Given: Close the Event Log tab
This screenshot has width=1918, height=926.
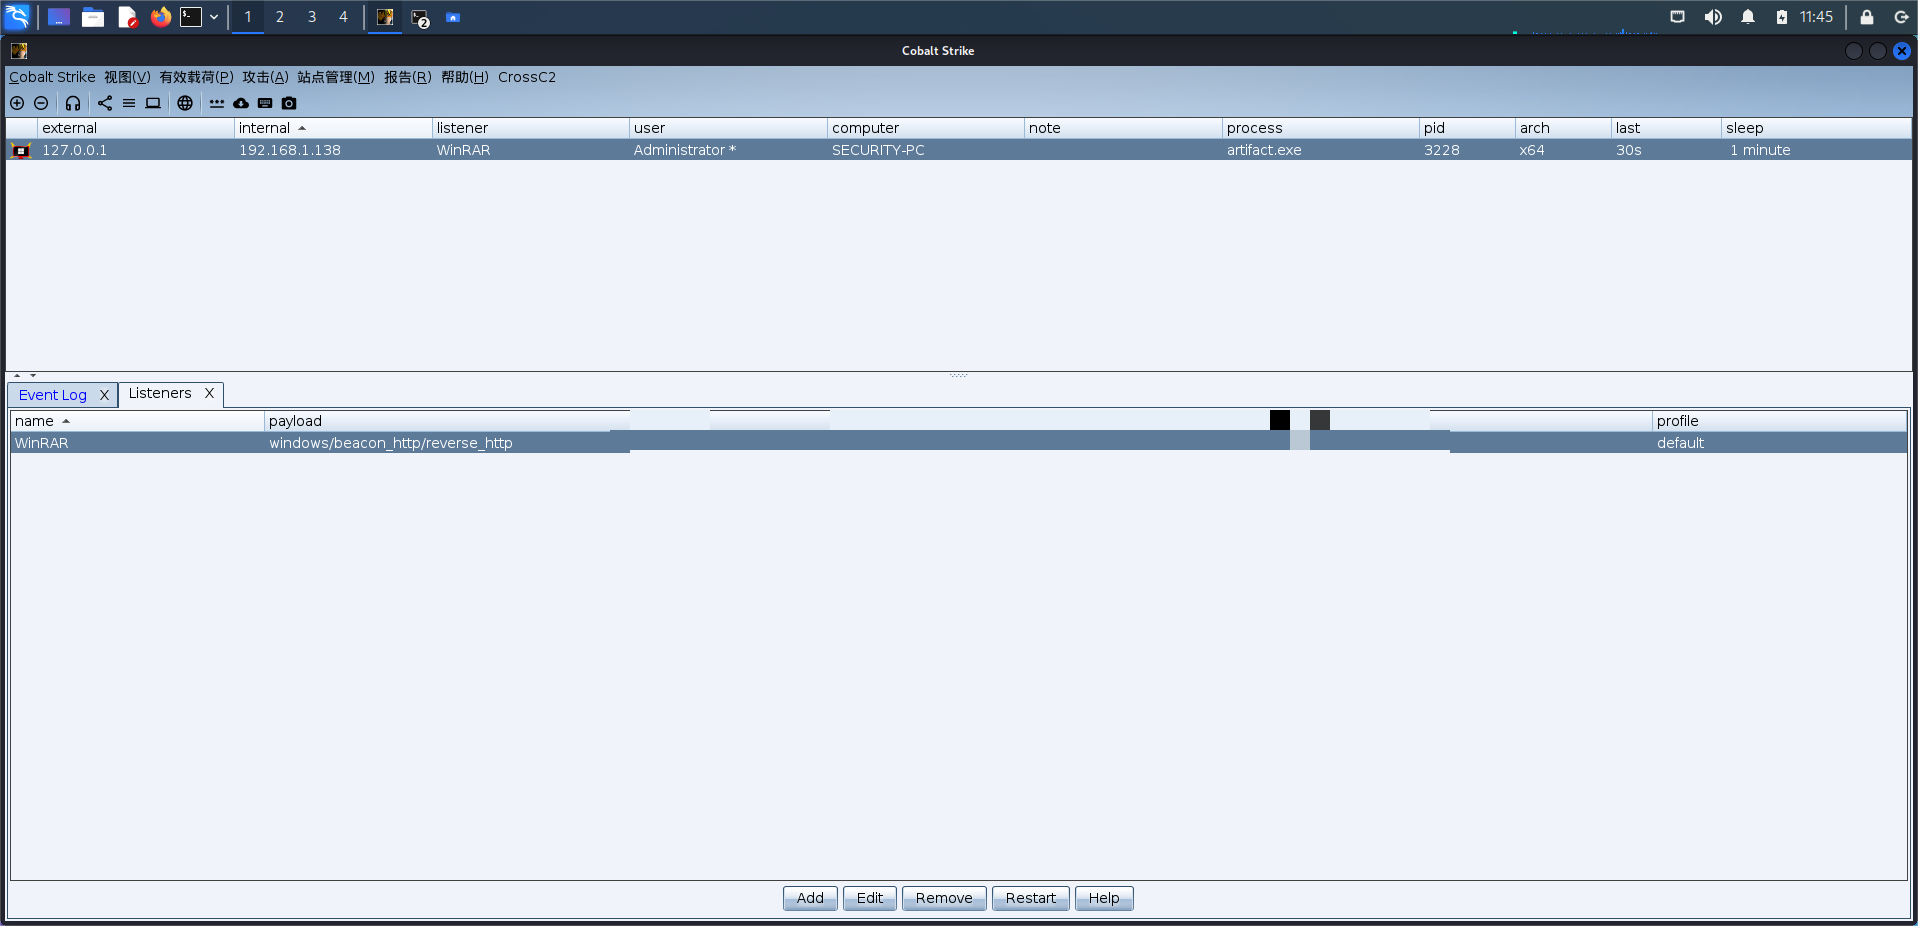Looking at the screenshot, I should click(x=104, y=395).
